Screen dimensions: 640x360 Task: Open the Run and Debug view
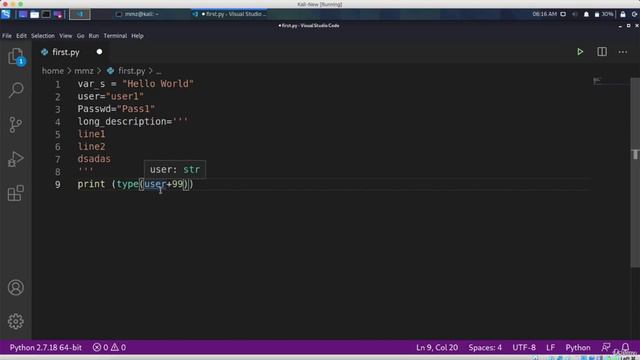pos(16,159)
